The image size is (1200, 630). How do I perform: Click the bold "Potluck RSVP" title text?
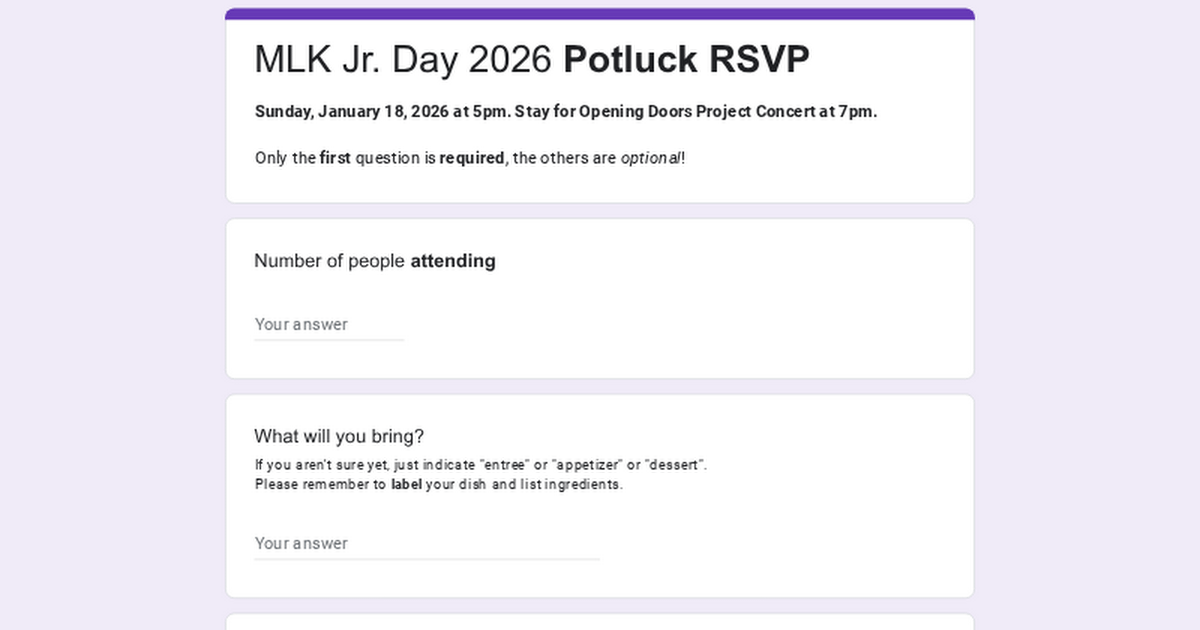click(686, 60)
